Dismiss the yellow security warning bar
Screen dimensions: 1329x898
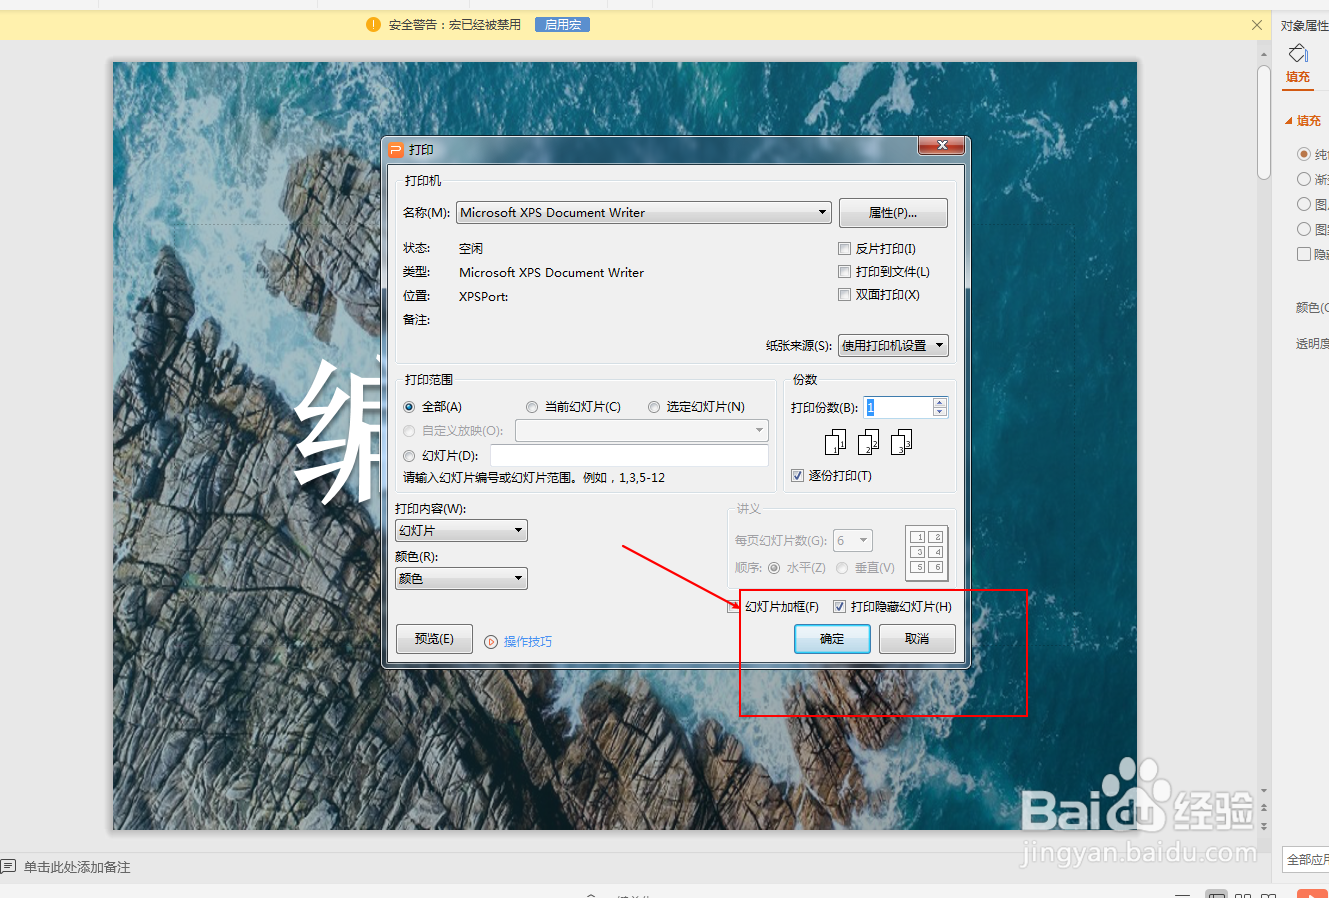click(x=1257, y=25)
